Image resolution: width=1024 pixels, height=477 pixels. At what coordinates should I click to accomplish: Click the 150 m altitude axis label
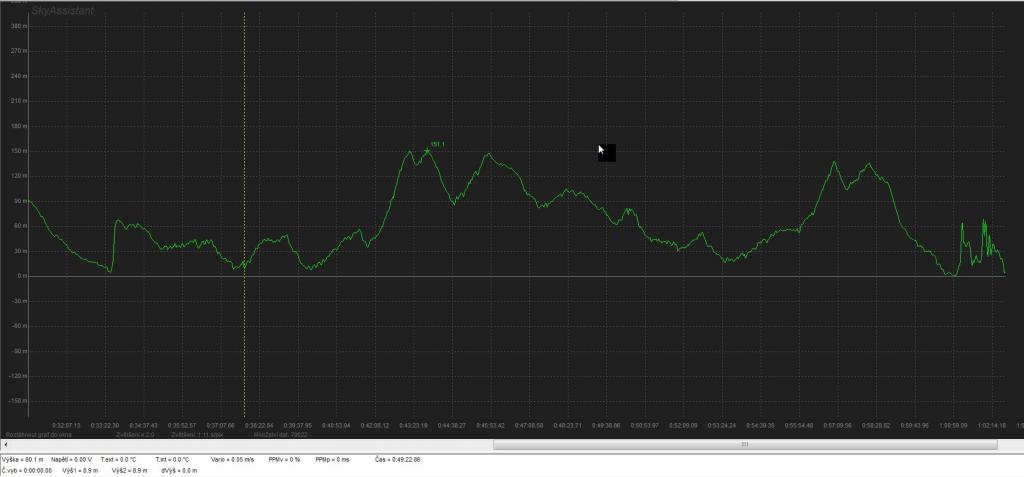pyautogui.click(x=16, y=151)
